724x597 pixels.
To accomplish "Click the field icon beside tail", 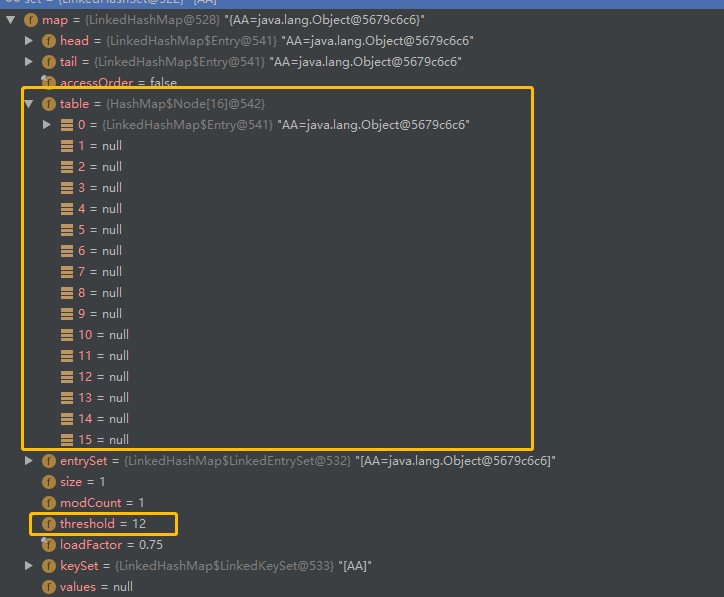I will pyautogui.click(x=49, y=62).
